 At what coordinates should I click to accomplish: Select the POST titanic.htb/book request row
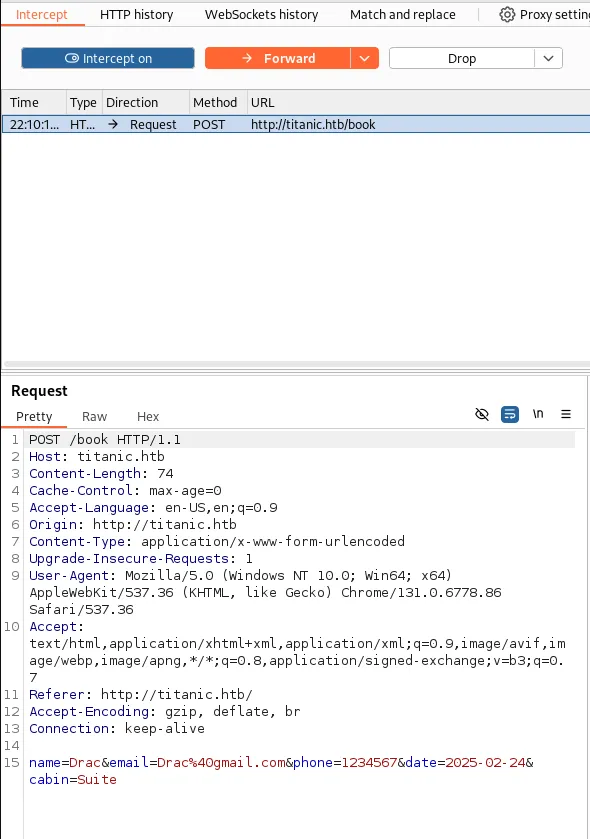(x=296, y=124)
